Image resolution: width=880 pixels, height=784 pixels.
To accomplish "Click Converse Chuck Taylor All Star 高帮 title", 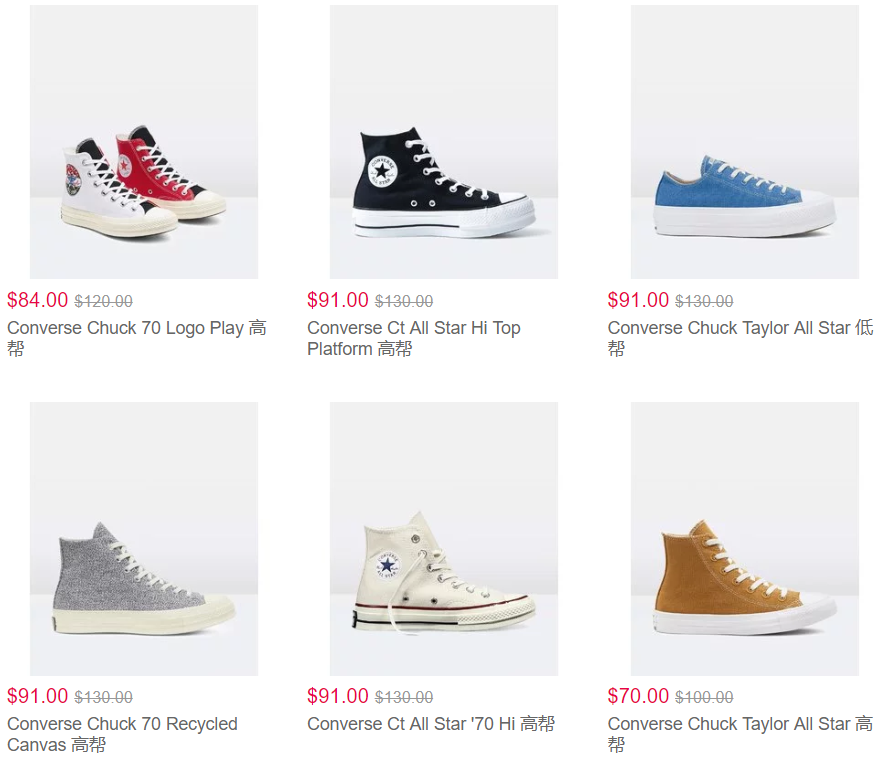I will (740, 734).
